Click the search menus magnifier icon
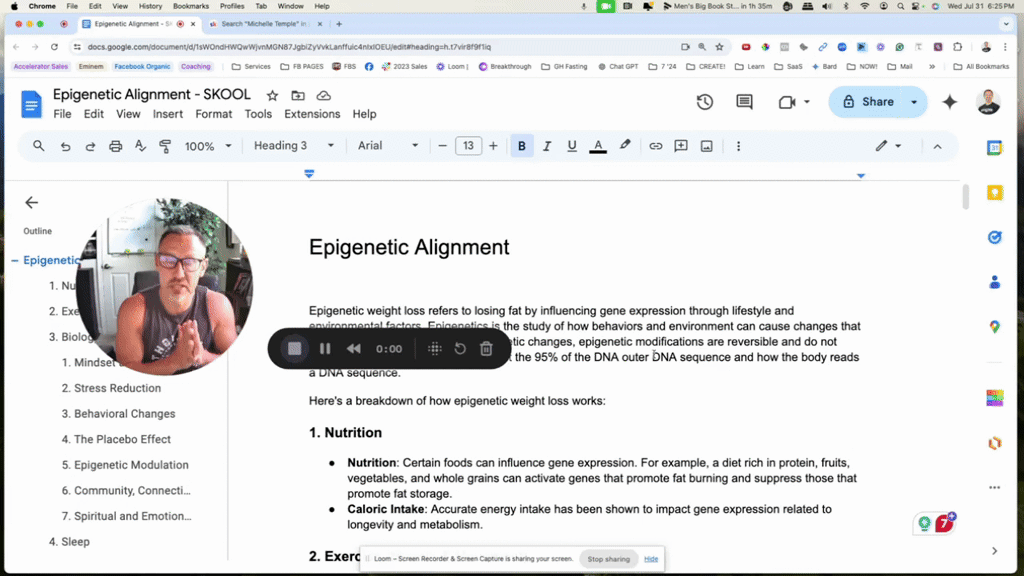This screenshot has width=1024, height=576. (39, 146)
